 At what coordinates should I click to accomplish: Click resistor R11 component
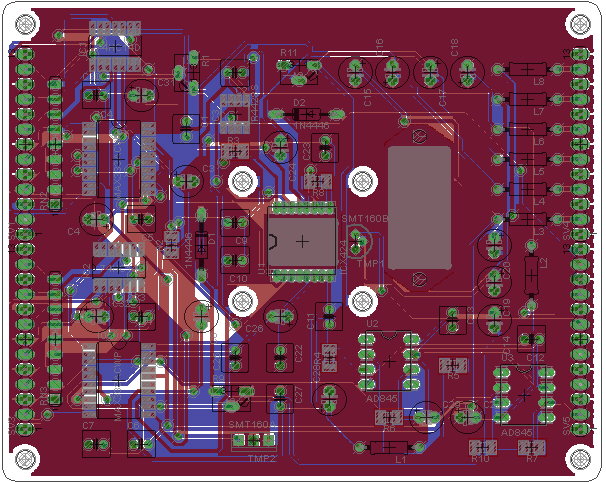pos(299,72)
